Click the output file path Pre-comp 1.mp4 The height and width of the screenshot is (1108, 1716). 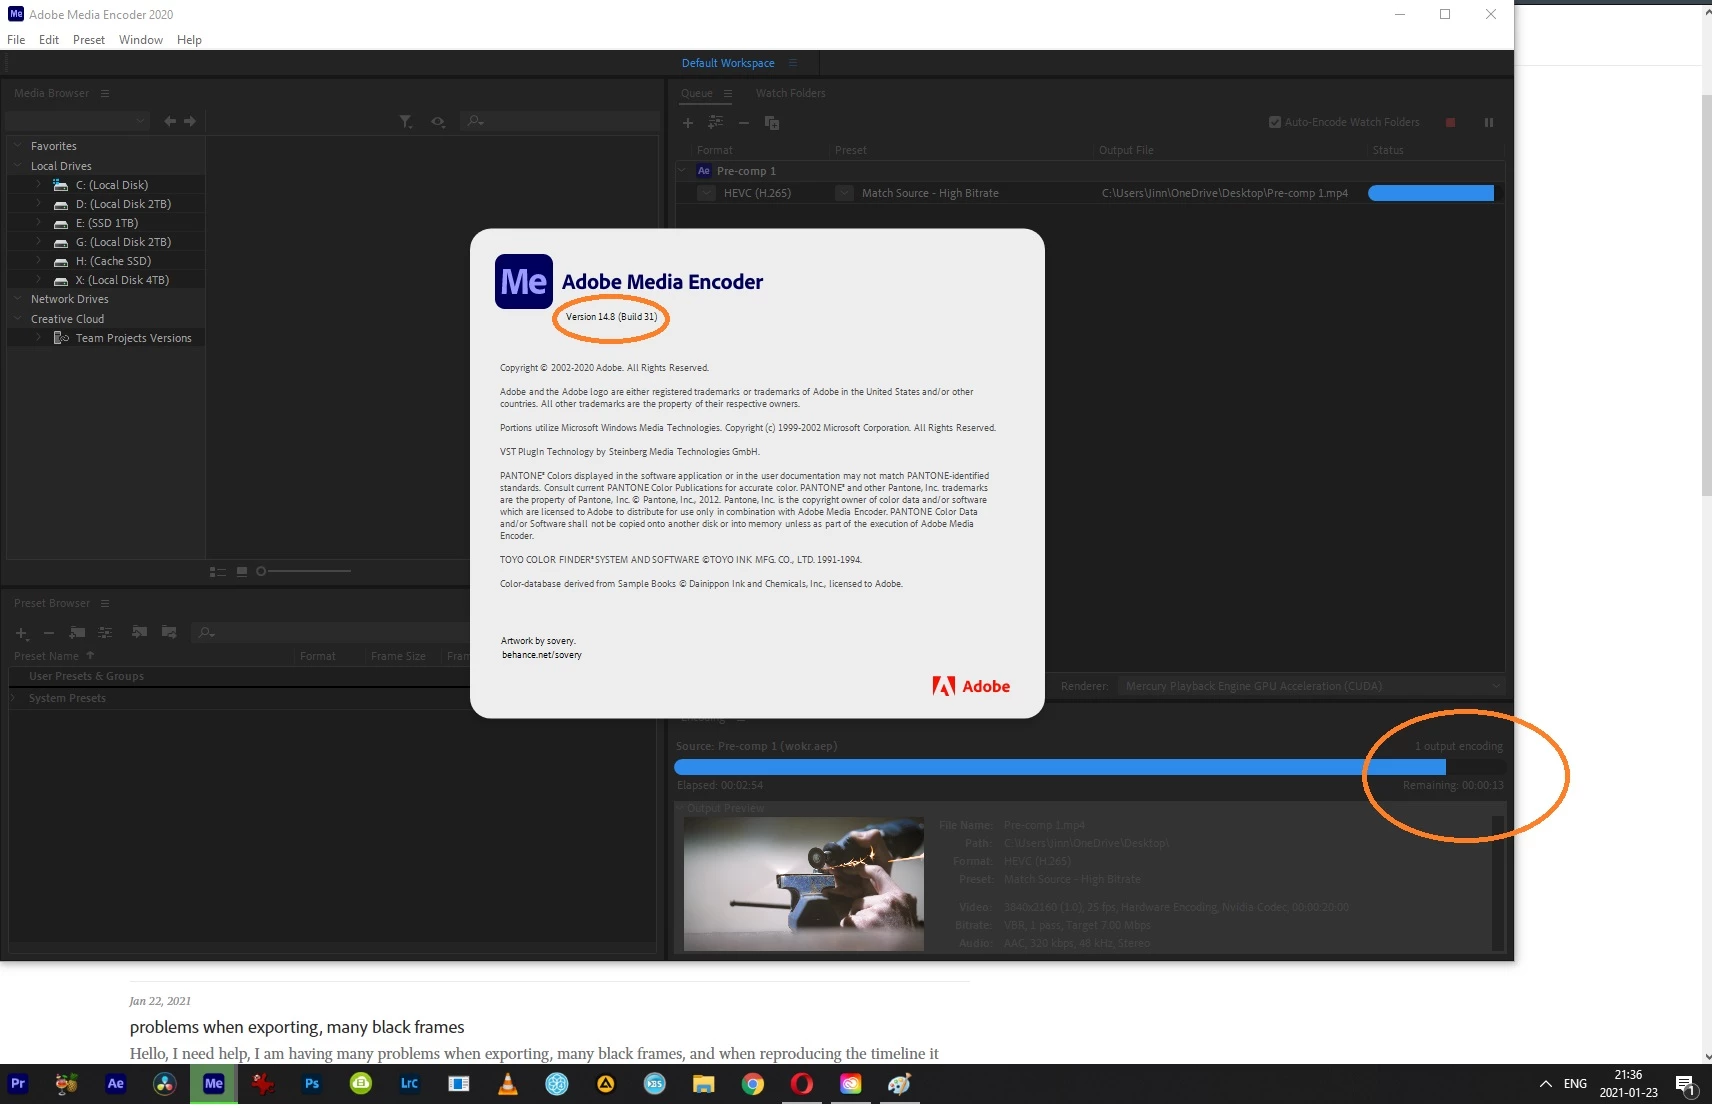(1225, 194)
